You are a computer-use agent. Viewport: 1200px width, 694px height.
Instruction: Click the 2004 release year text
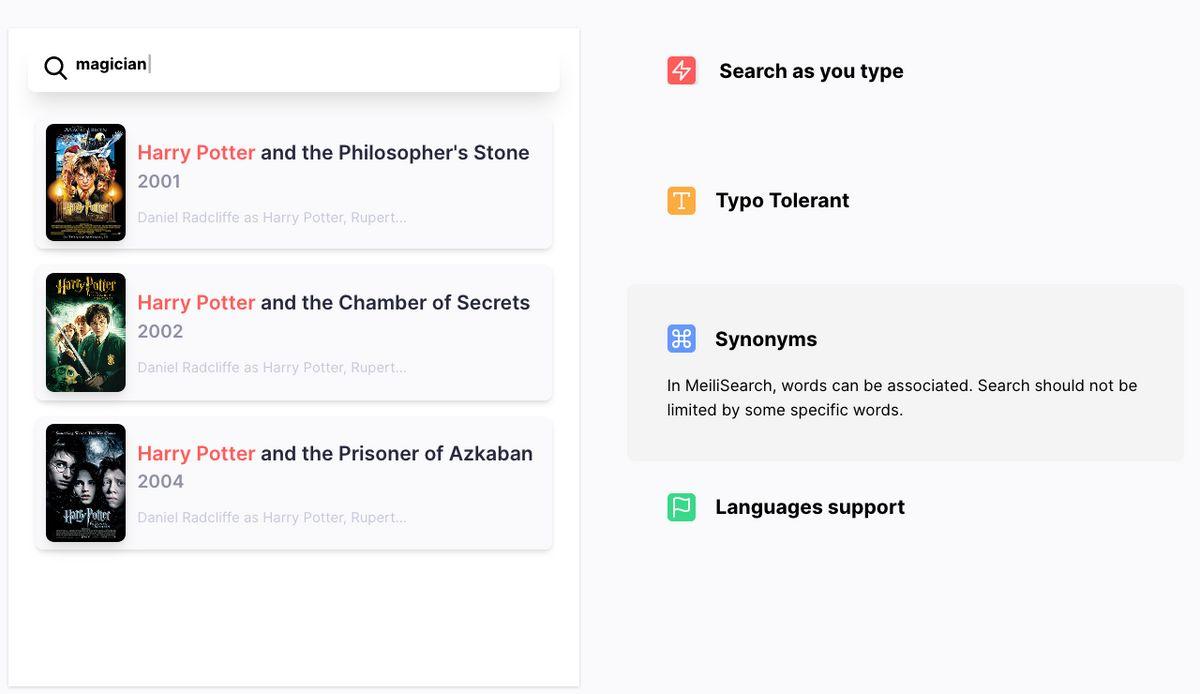[161, 481]
